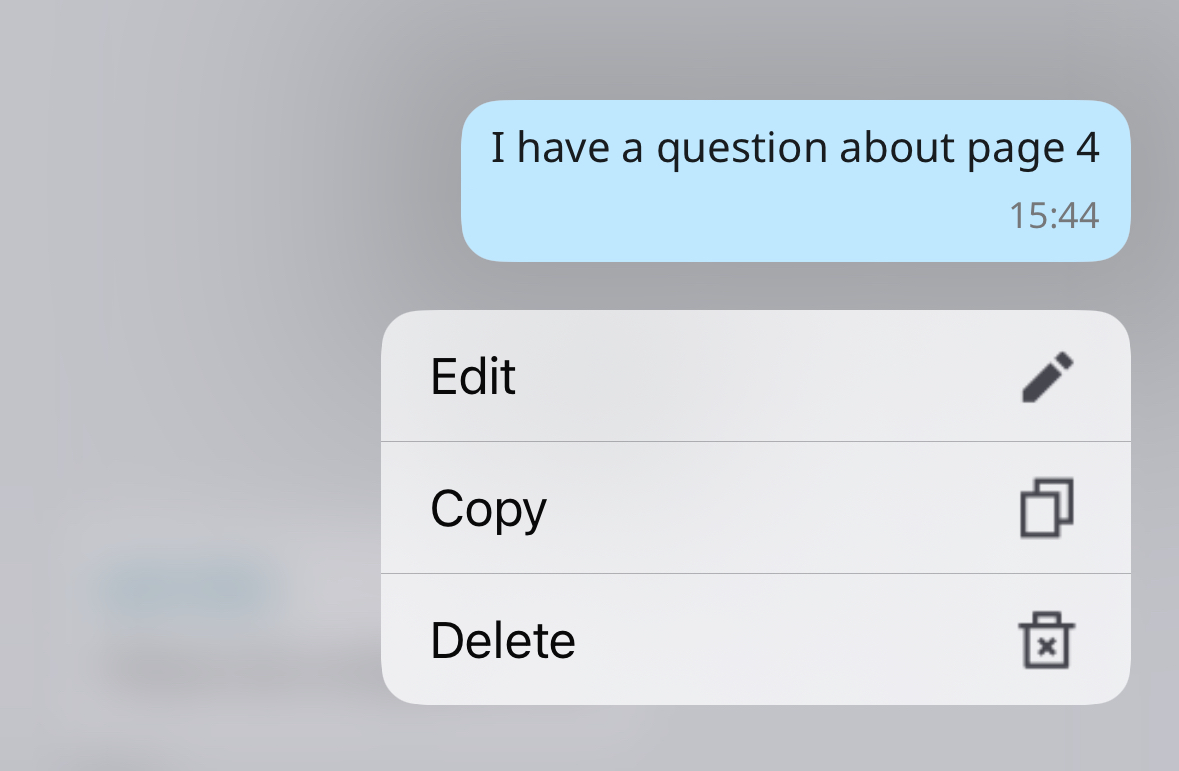Click the trash can icon beside Delete
This screenshot has height=771, width=1179.
1047,640
